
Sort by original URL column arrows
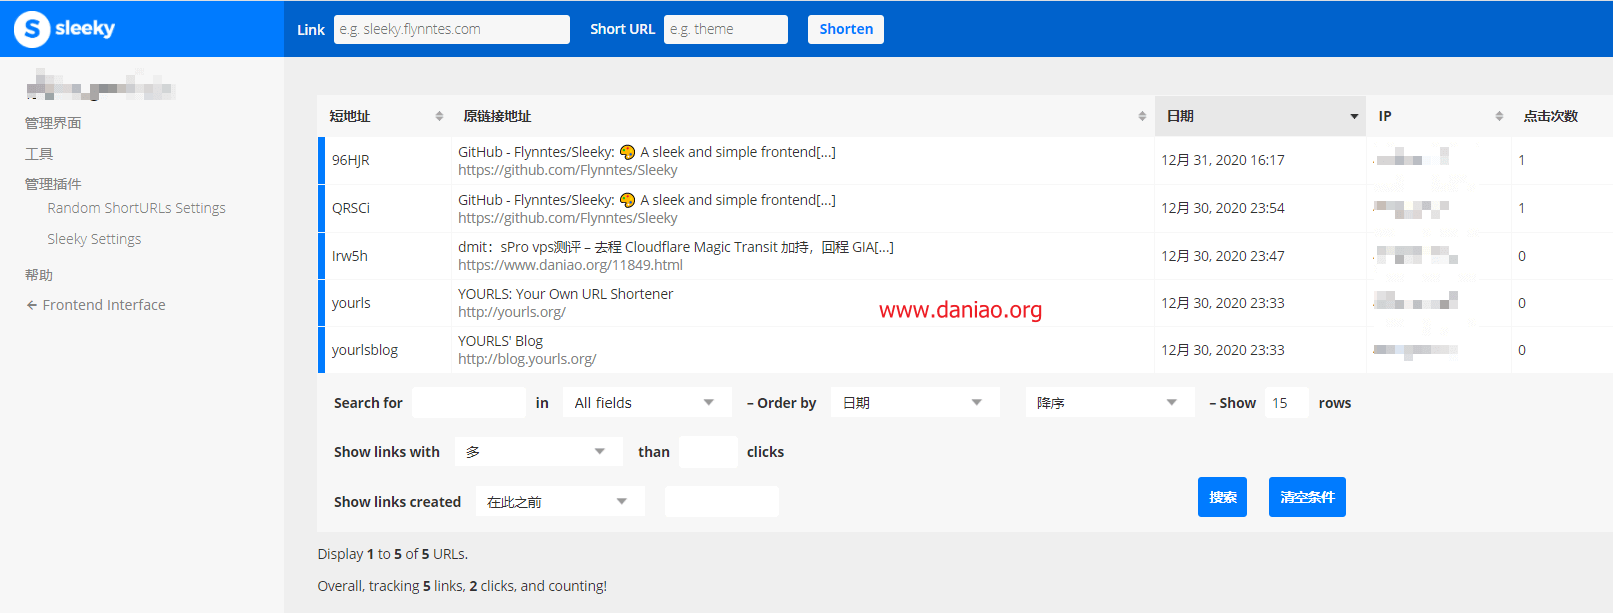(1142, 116)
